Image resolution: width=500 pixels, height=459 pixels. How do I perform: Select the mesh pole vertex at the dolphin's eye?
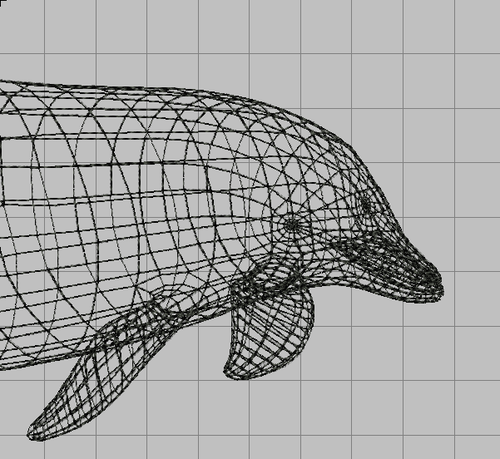(366, 204)
